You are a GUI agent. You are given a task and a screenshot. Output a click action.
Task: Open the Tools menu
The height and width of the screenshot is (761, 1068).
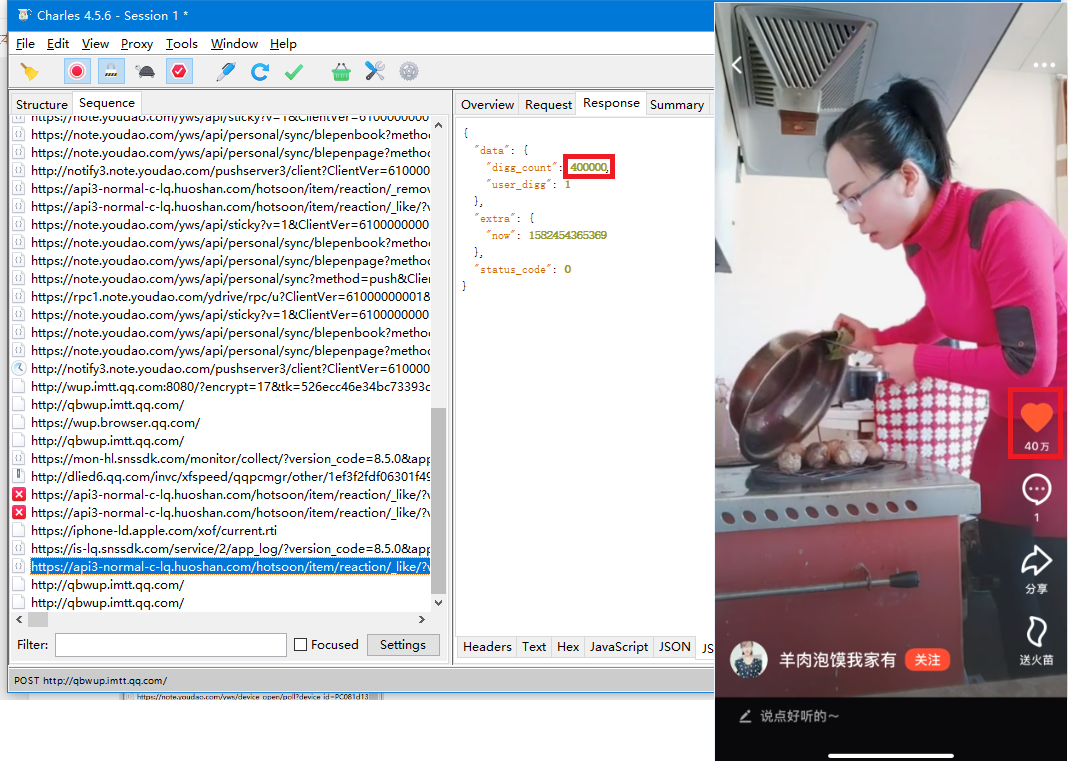point(182,44)
